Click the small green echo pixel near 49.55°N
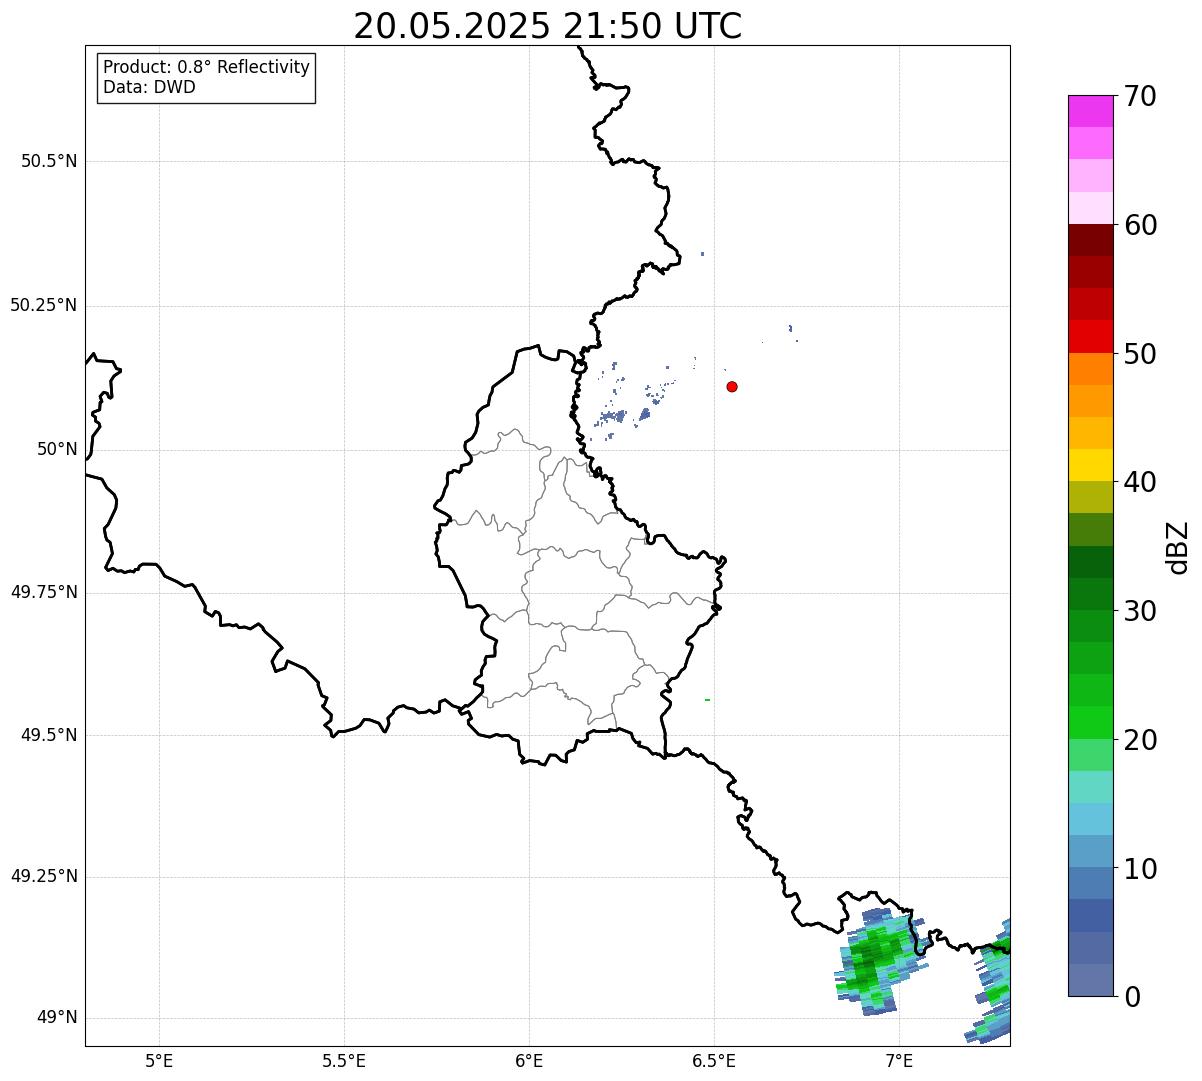Viewport: 1202px width, 1081px height. (x=707, y=700)
